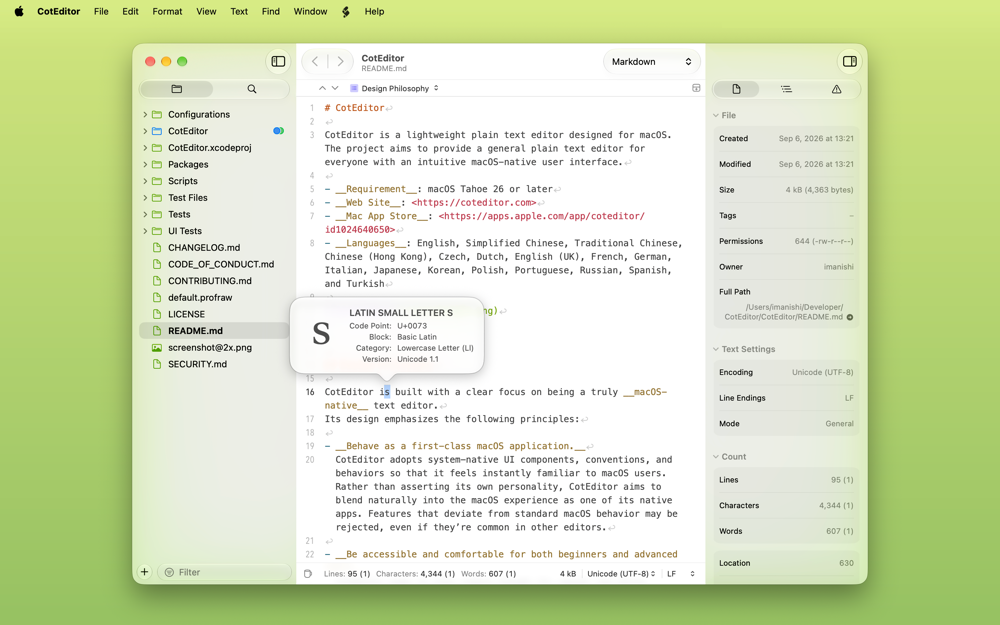Open the Text menu
1000x625 pixels.
pyautogui.click(x=239, y=11)
